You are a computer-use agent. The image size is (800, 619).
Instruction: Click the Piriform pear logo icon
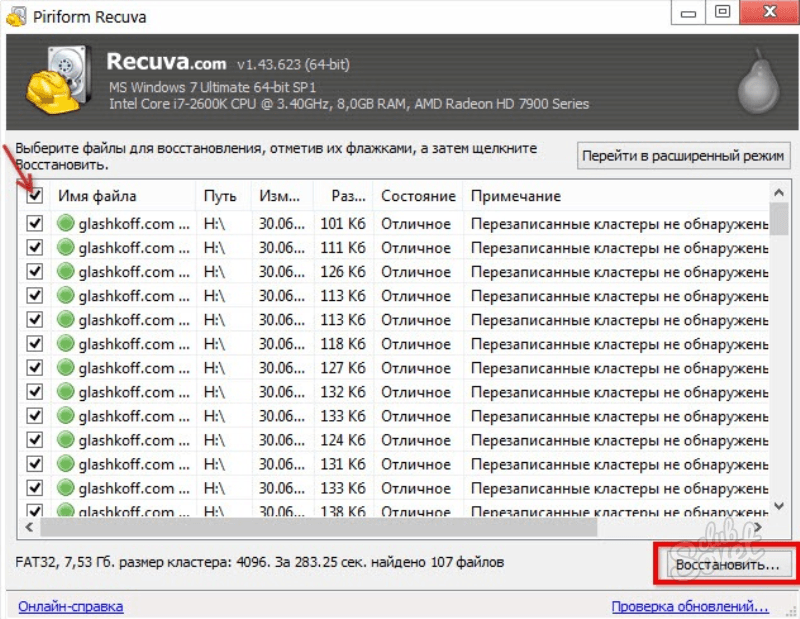click(756, 83)
